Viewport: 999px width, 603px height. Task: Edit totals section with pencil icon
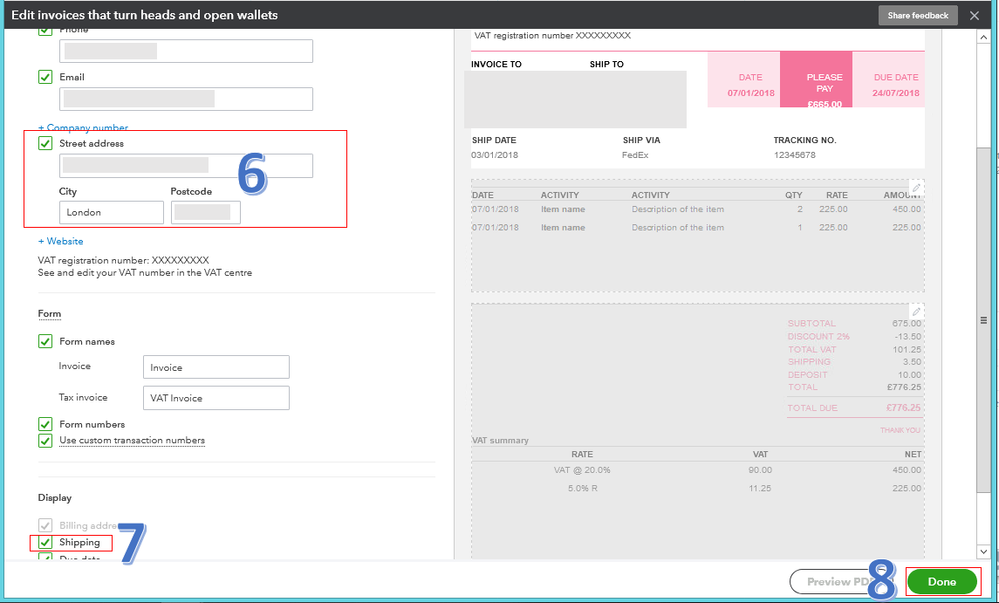[x=916, y=312]
